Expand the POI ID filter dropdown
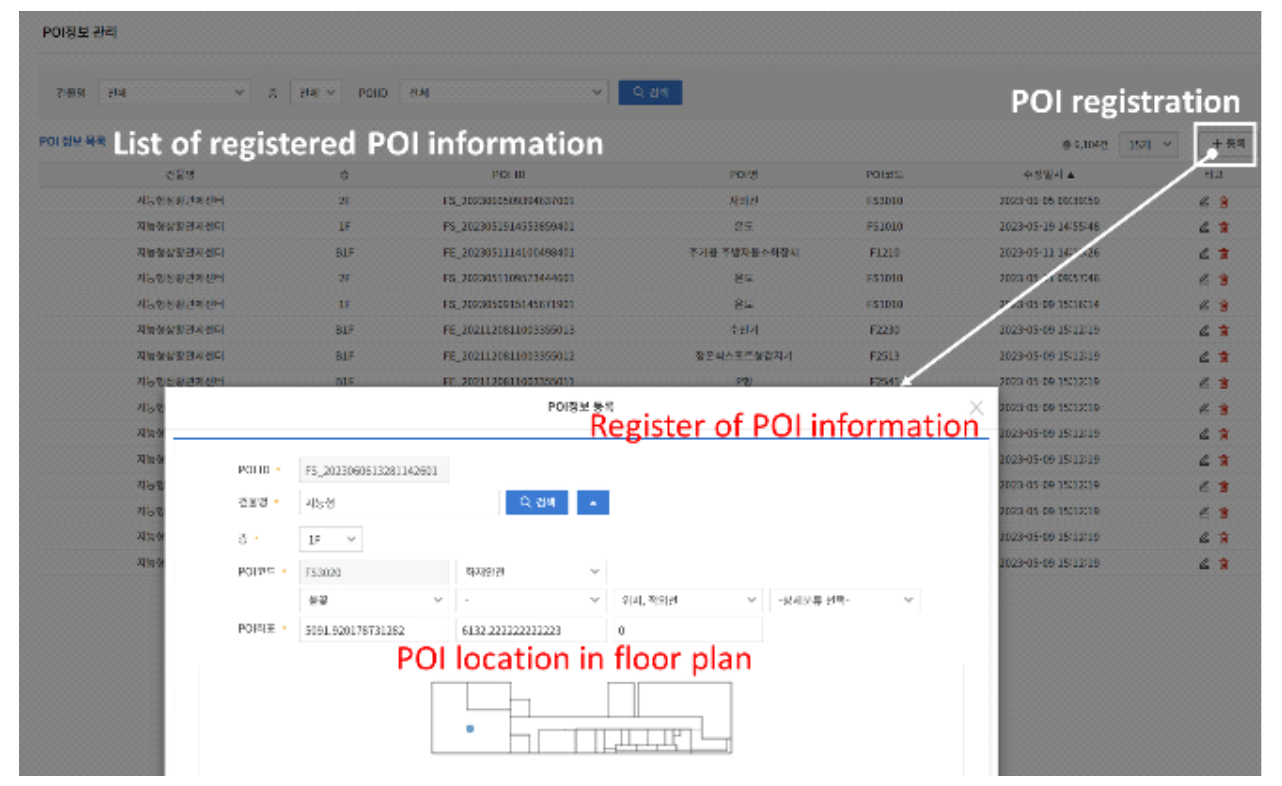This screenshot has height=786, width=1282. [503, 93]
